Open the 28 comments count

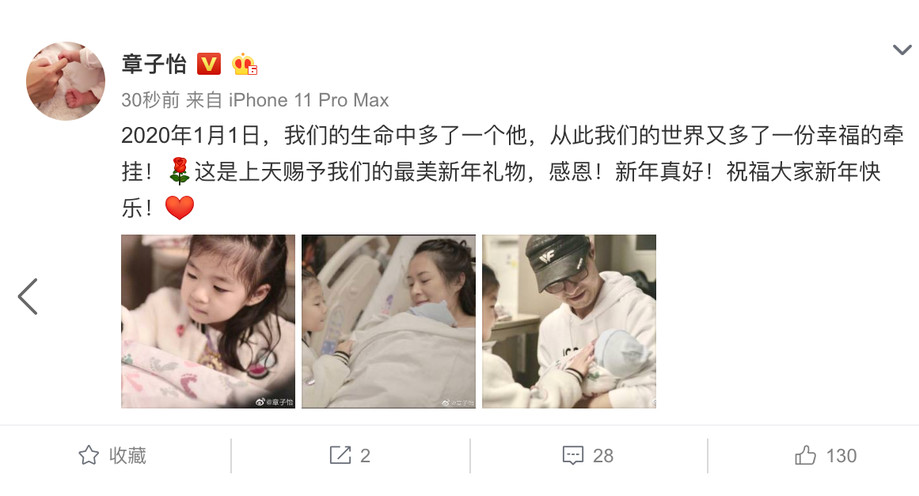pyautogui.click(x=603, y=456)
